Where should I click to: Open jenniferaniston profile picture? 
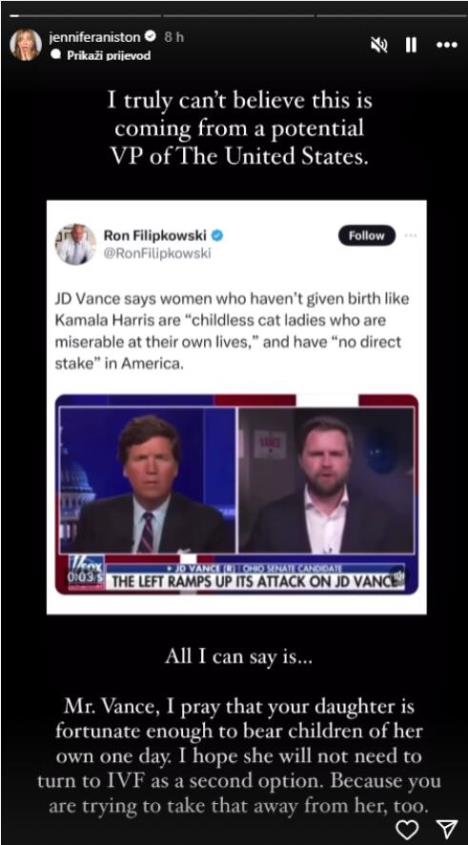[25, 45]
